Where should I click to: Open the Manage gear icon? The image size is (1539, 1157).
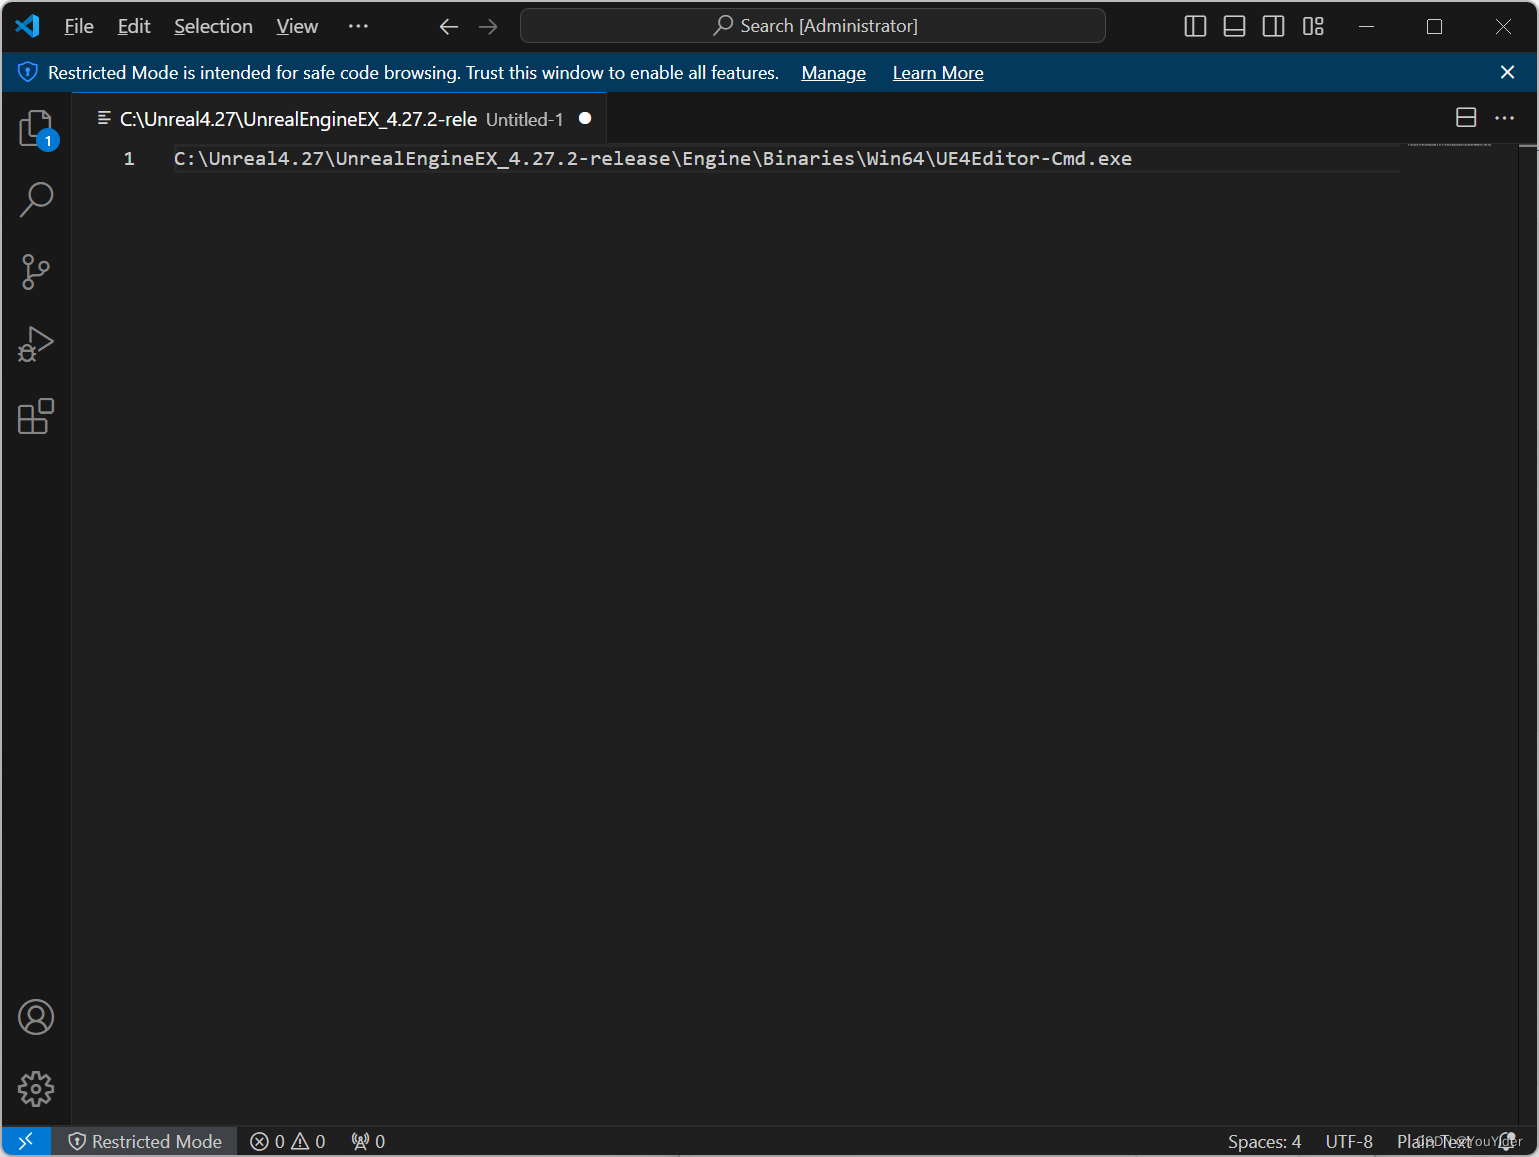(x=36, y=1089)
